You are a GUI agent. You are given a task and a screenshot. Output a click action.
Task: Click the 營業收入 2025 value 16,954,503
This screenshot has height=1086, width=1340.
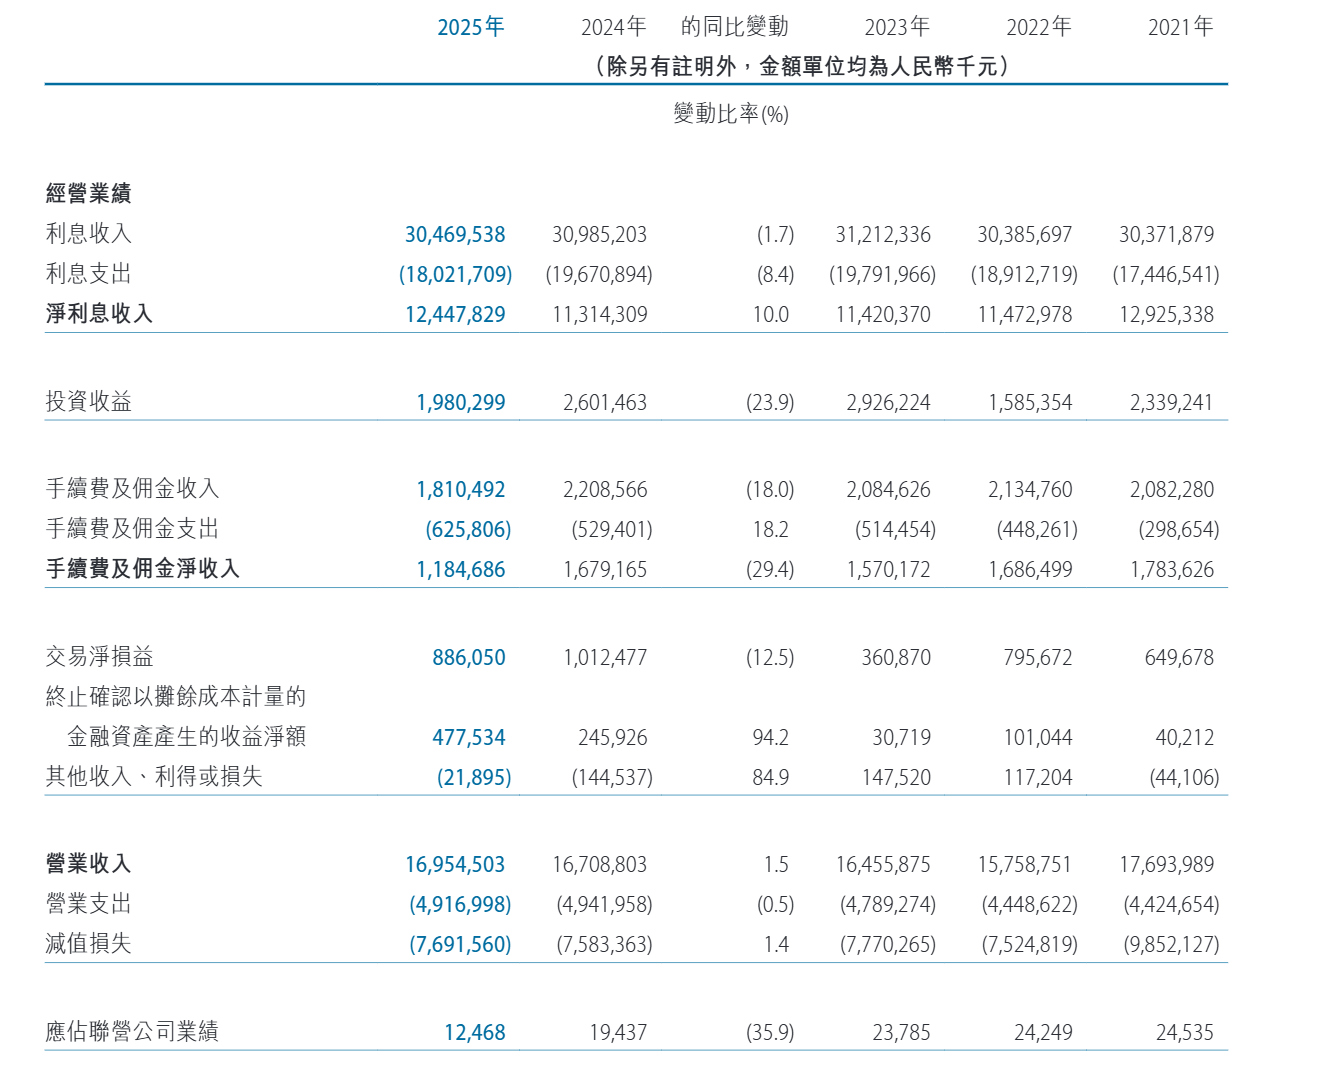455,865
